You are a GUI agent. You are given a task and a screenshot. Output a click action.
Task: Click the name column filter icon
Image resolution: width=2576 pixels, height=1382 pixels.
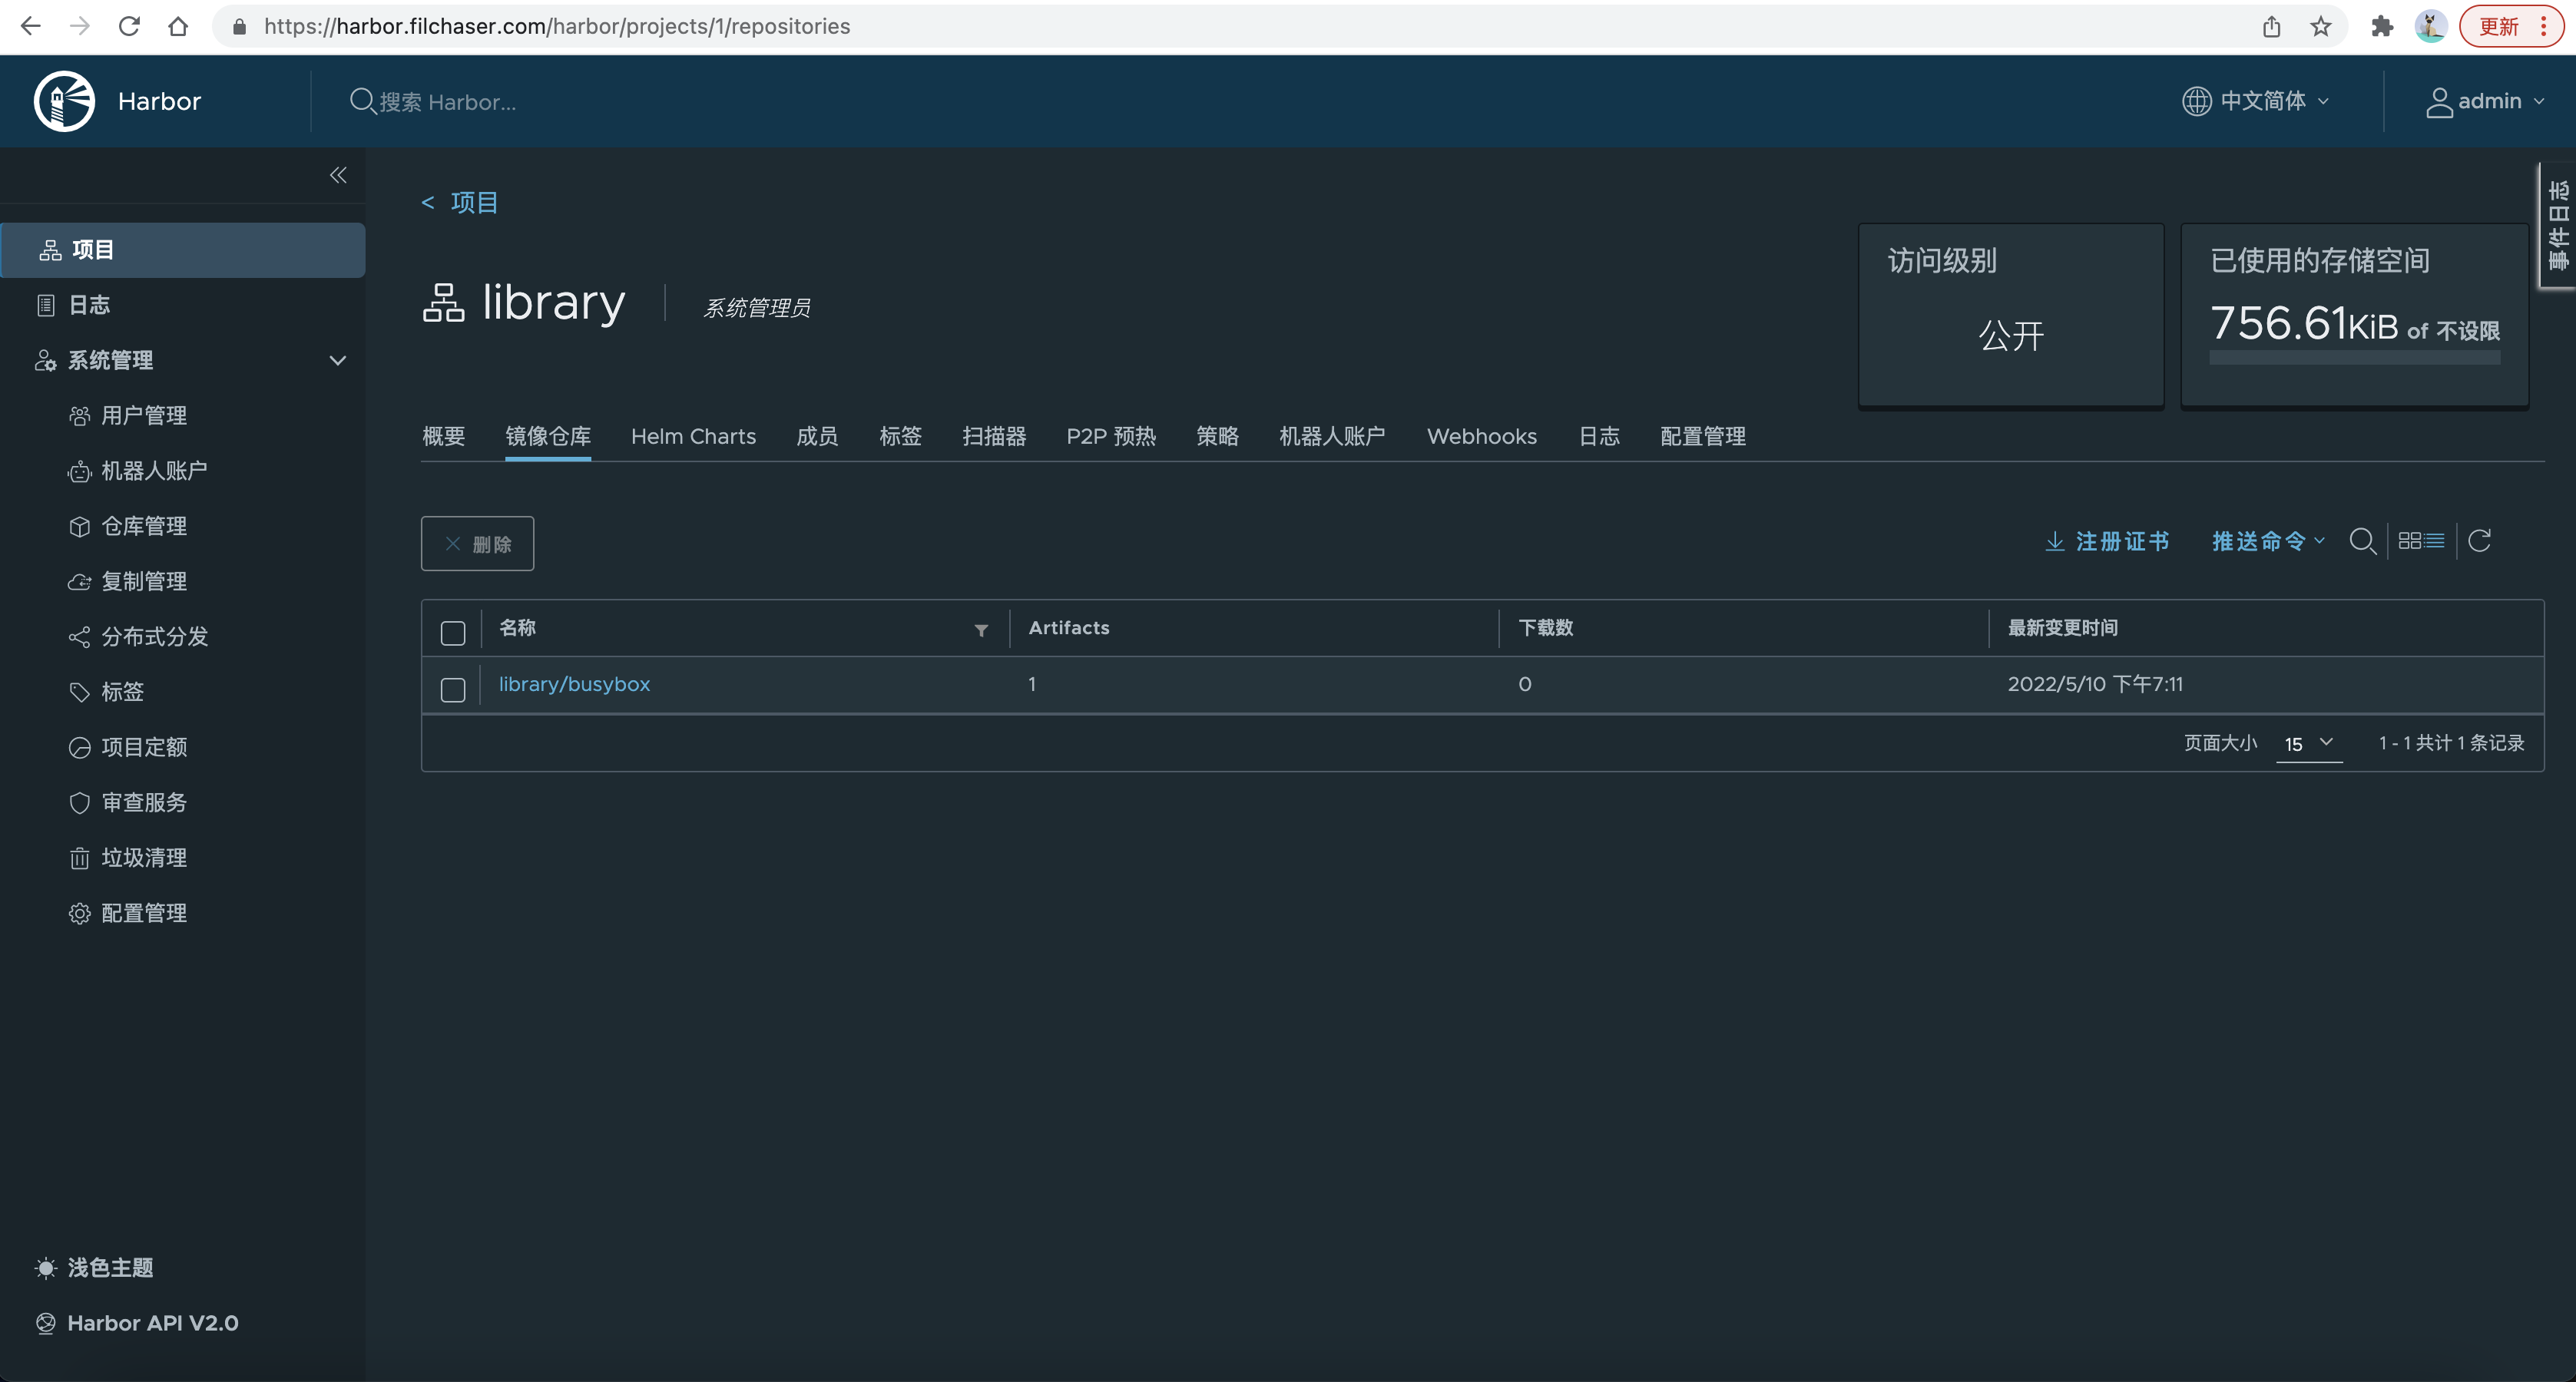[981, 630]
